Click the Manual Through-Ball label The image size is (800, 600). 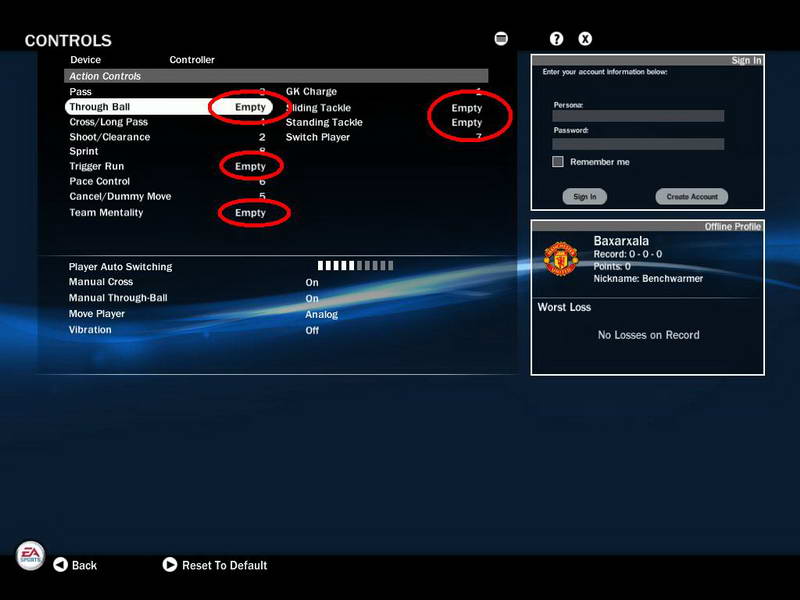118,297
